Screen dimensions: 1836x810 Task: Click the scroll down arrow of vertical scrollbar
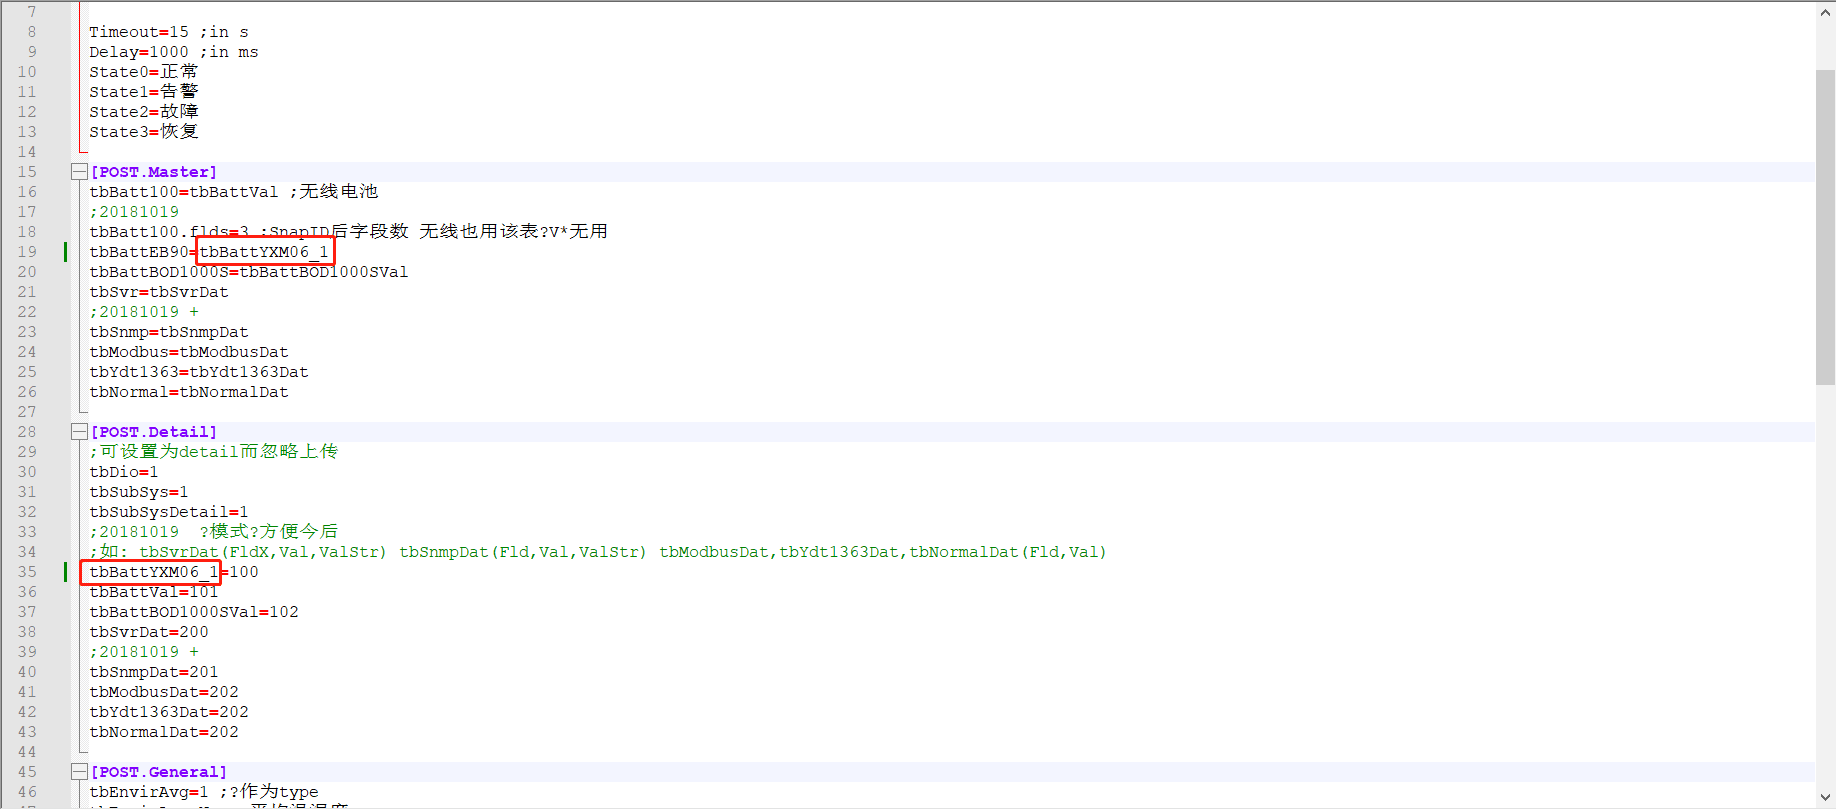pos(1826,798)
